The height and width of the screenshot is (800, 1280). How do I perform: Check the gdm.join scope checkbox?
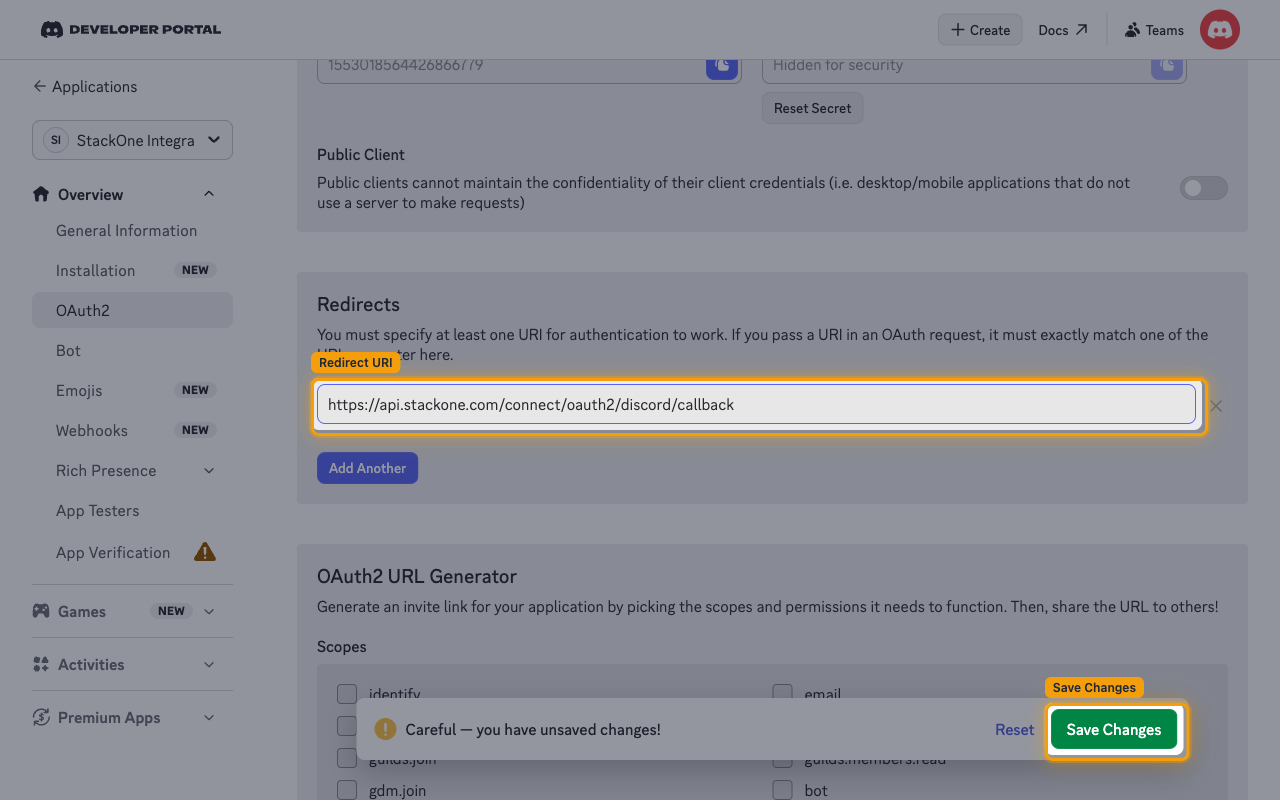coord(347,790)
